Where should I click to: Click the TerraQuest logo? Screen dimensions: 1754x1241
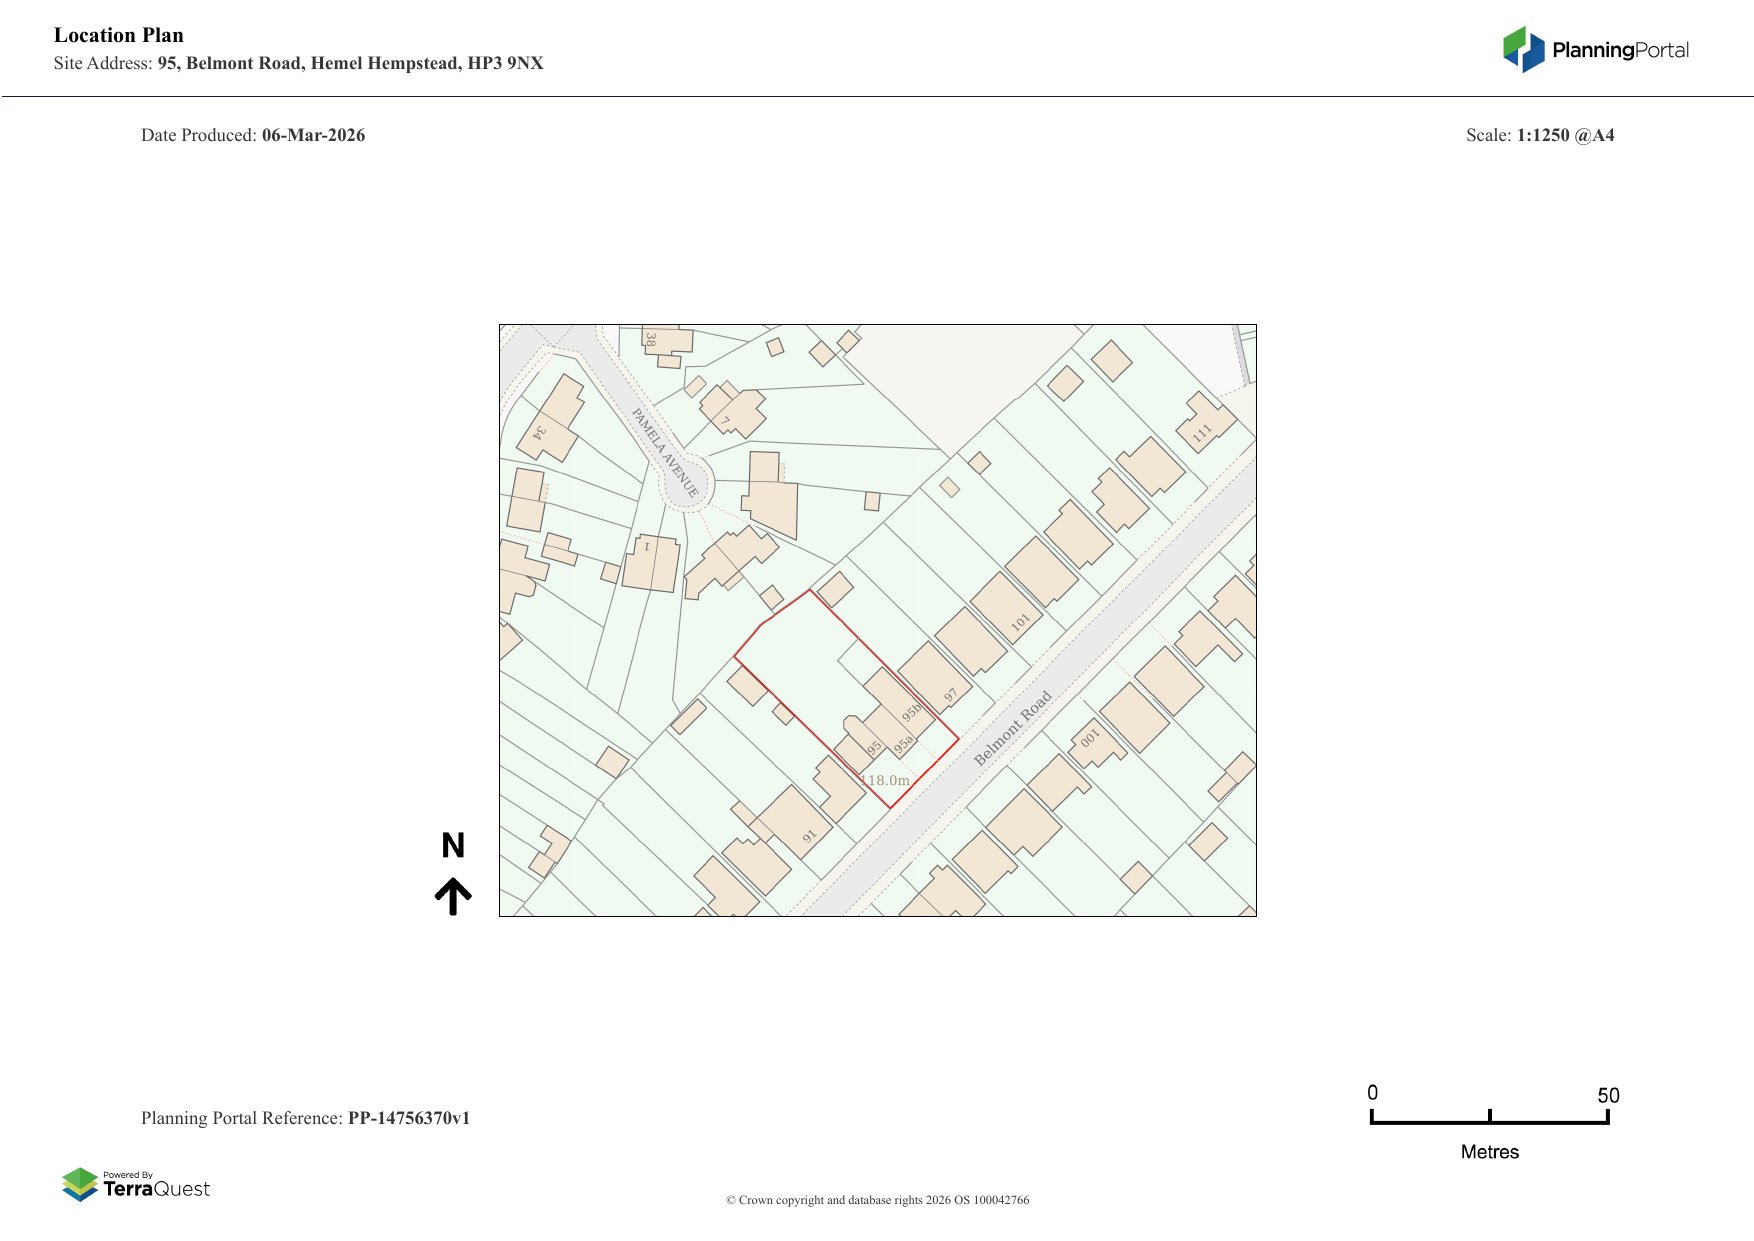136,1185
